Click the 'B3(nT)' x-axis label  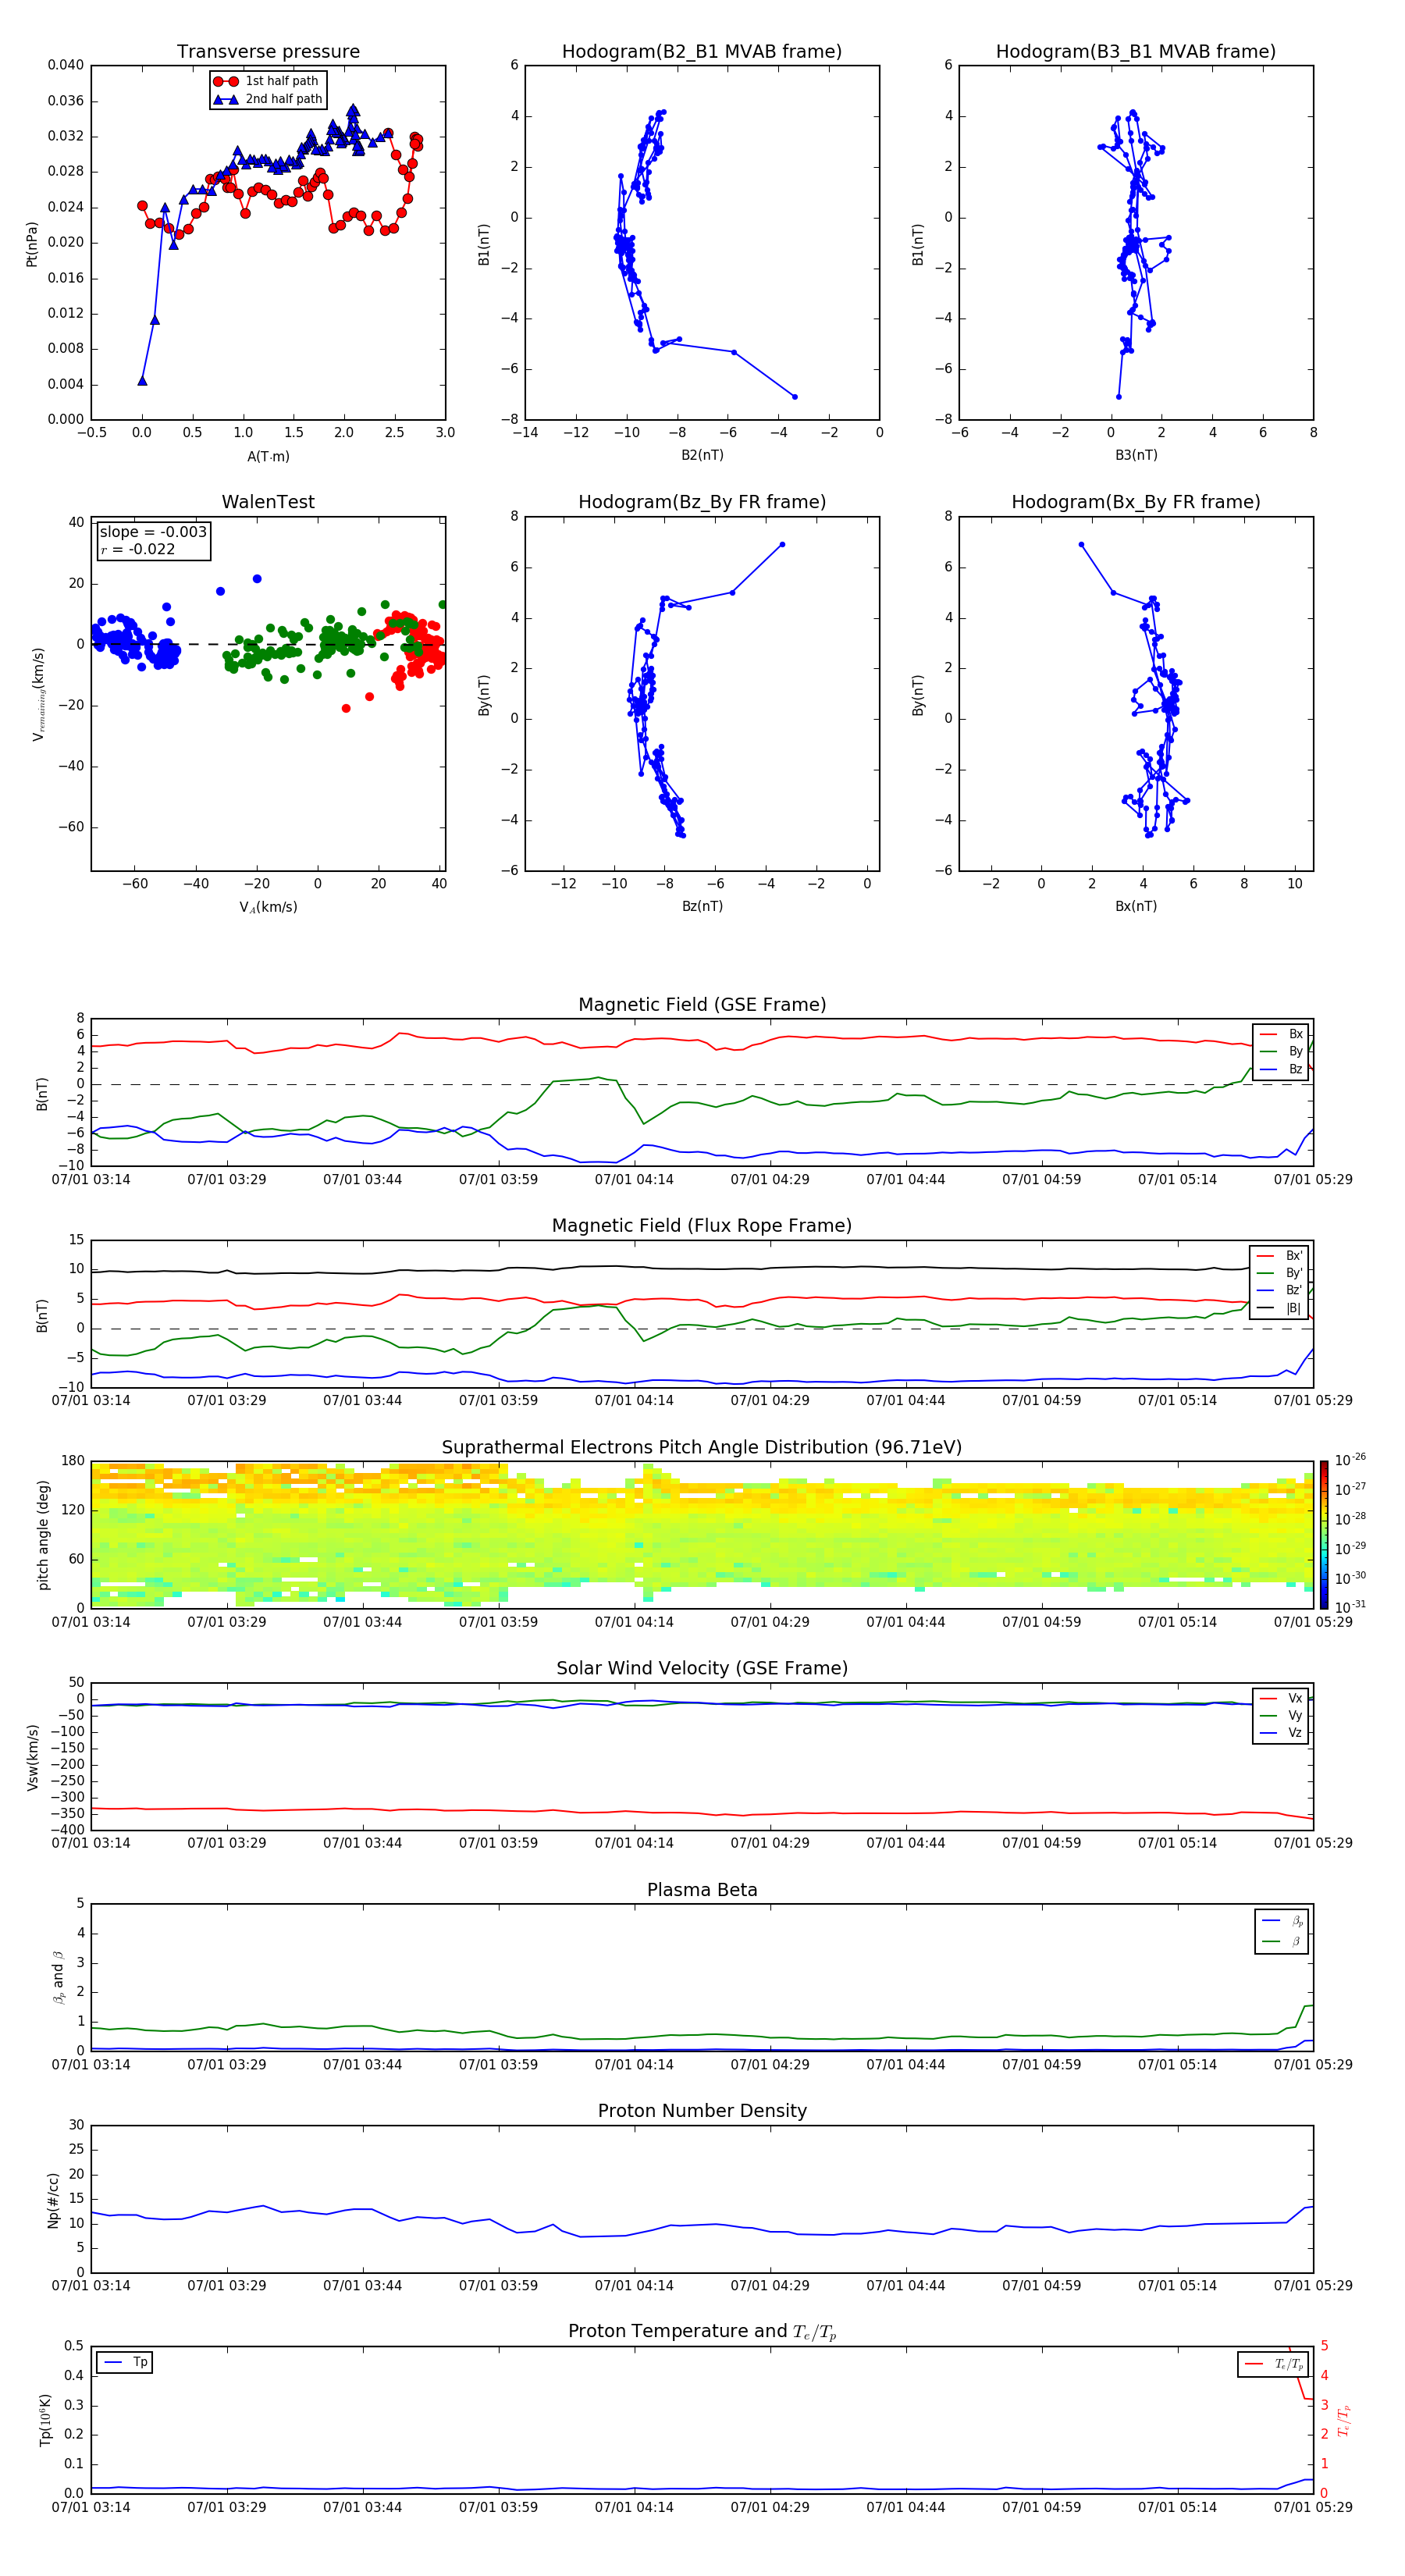point(1136,455)
